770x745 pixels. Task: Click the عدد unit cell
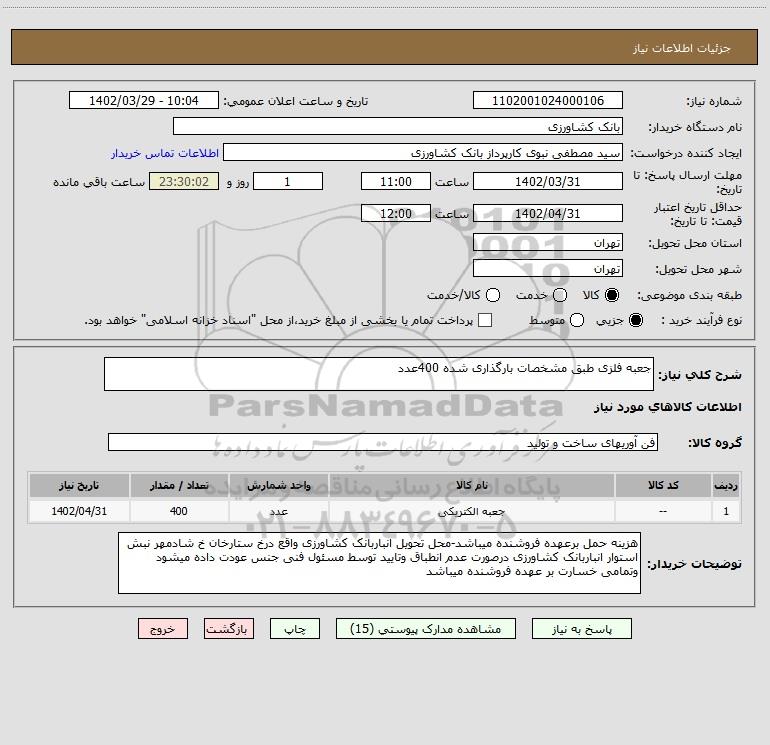point(278,511)
